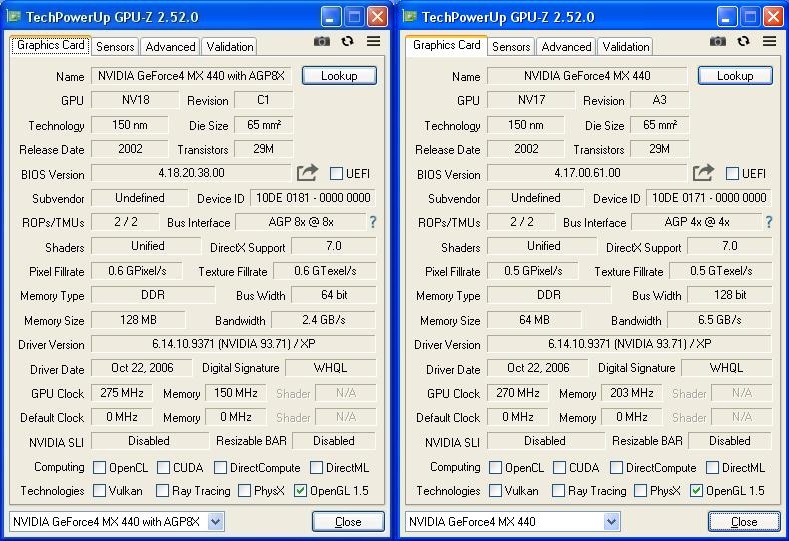This screenshot has height=541, width=789.
Task: Click the GPU Clock value 270 MHz
Action: [518, 393]
